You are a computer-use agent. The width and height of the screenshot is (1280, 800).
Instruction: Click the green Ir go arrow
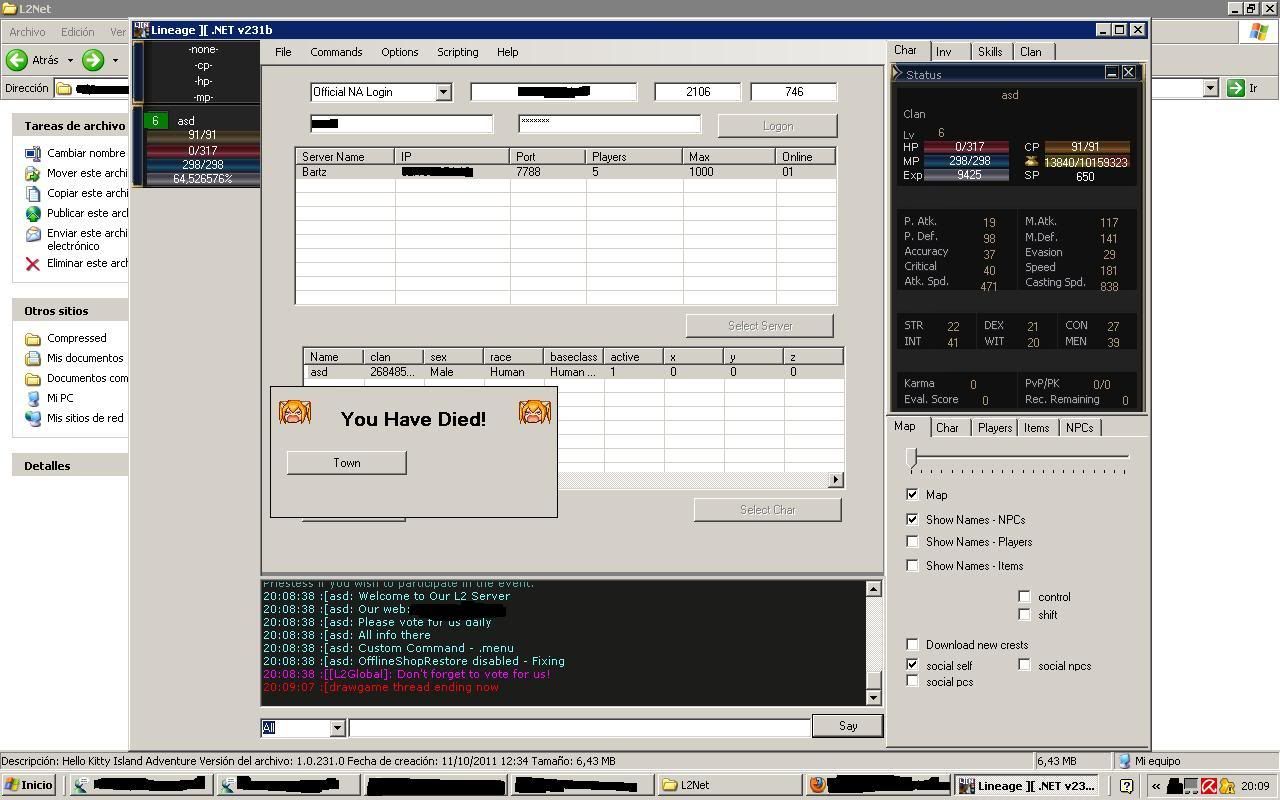1235,88
